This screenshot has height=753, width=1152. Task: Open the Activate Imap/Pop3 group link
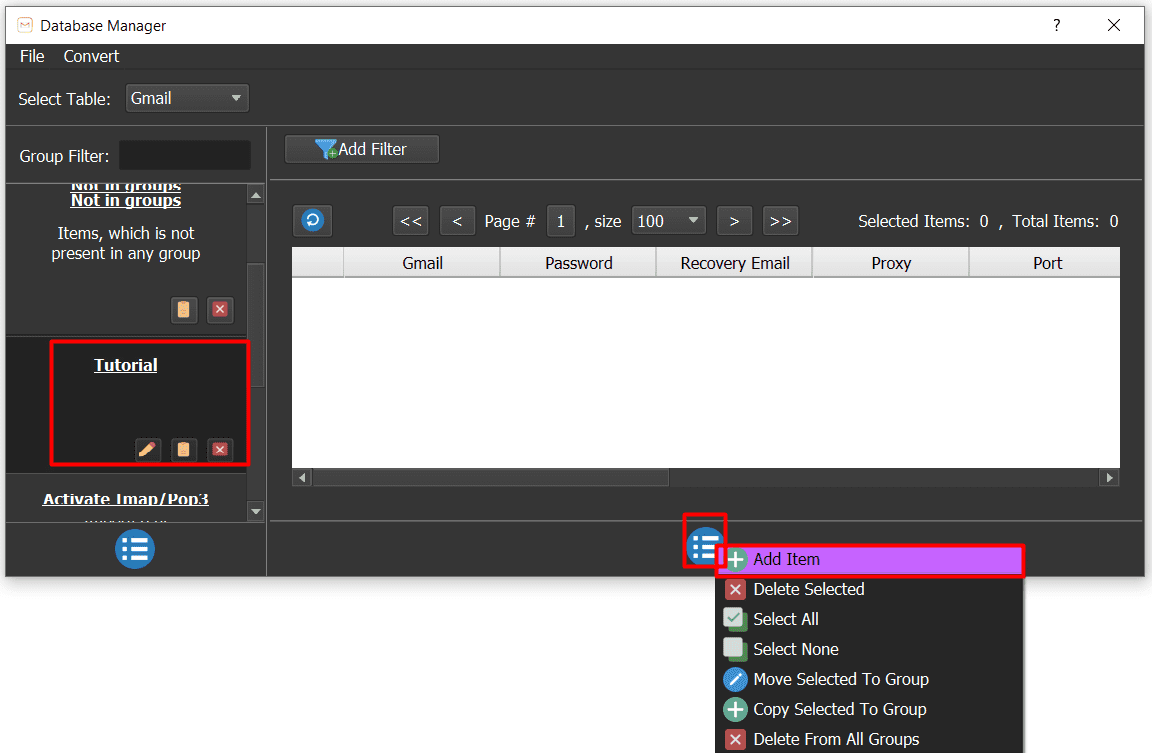click(x=126, y=499)
